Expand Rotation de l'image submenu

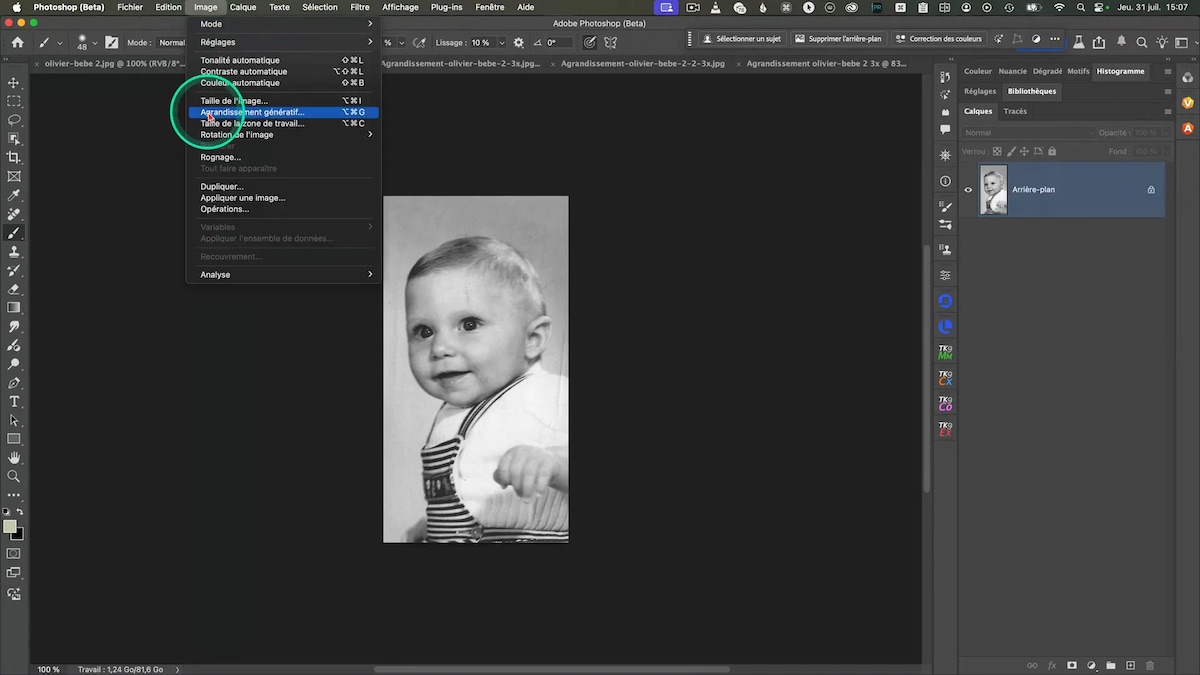tap(284, 135)
